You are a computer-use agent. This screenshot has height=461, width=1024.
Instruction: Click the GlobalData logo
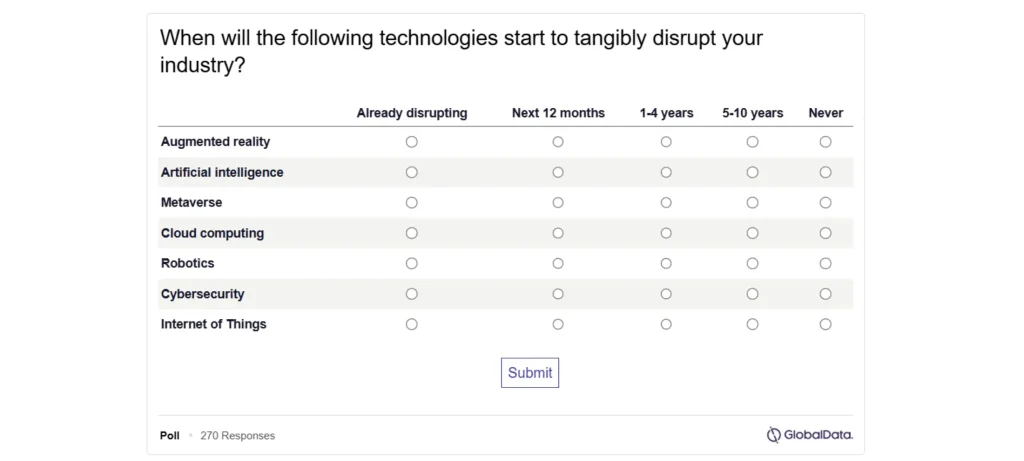[x=809, y=435]
